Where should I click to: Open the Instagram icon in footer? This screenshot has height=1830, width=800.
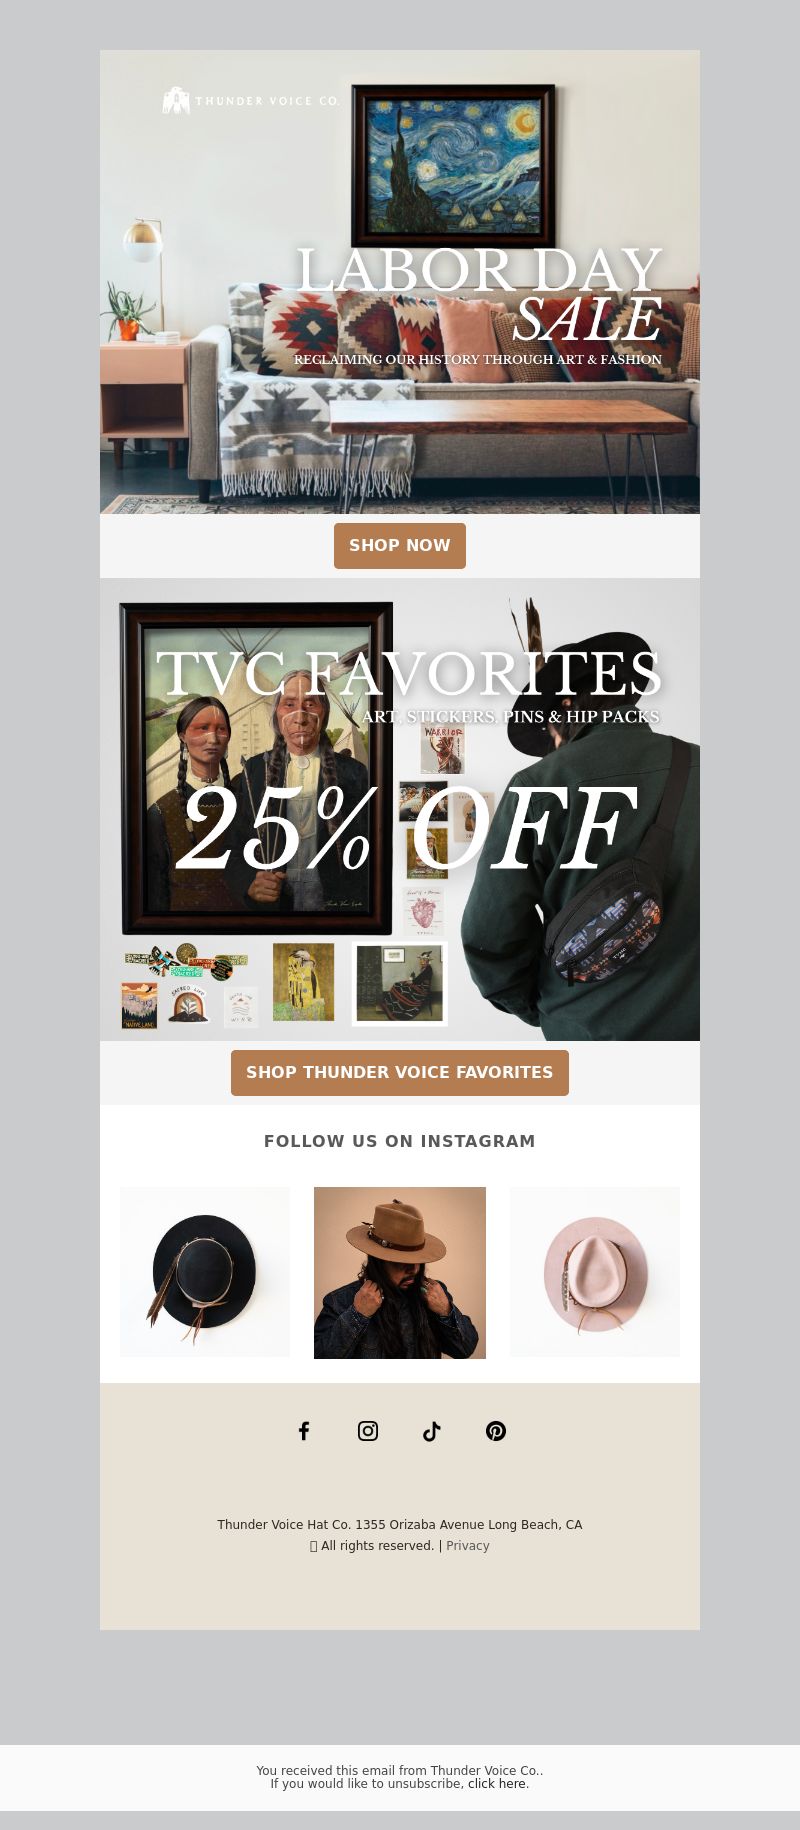(x=368, y=1431)
